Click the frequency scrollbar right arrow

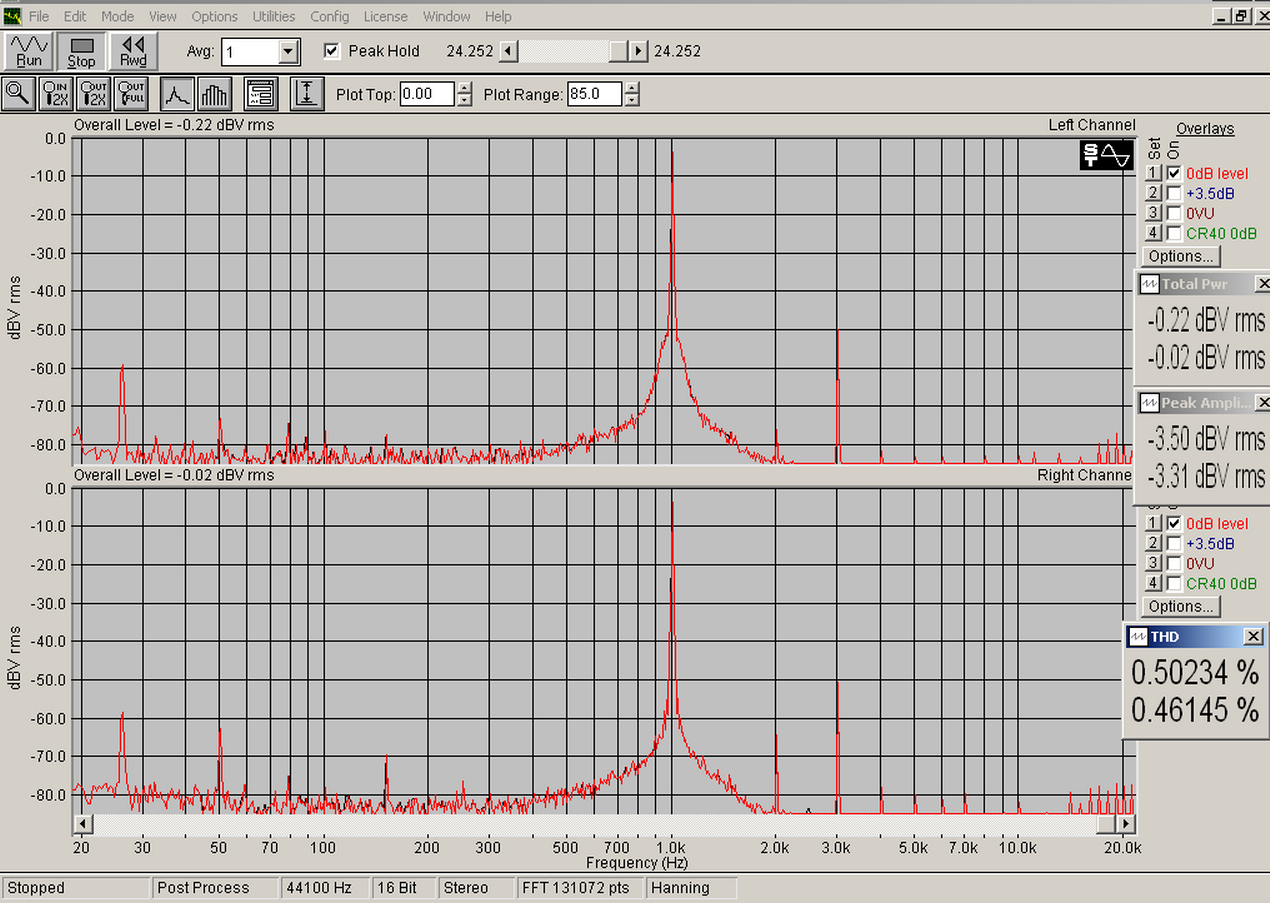pyautogui.click(x=1127, y=824)
